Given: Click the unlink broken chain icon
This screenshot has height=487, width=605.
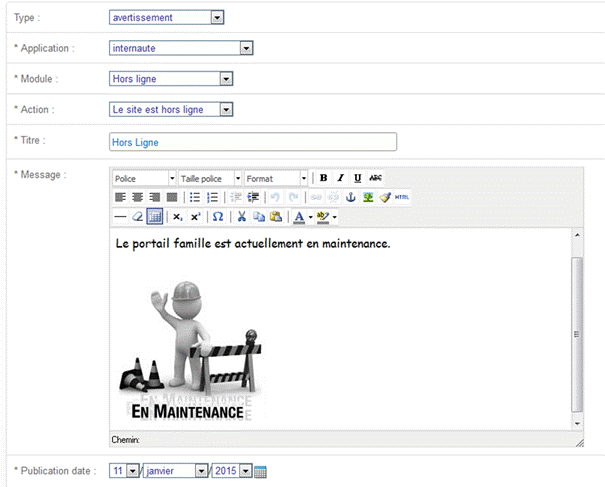Looking at the screenshot, I should 333,197.
